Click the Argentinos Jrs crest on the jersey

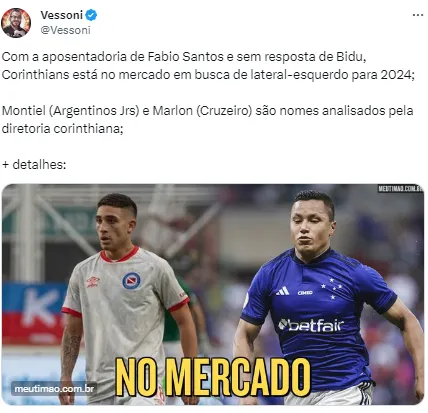131,281
